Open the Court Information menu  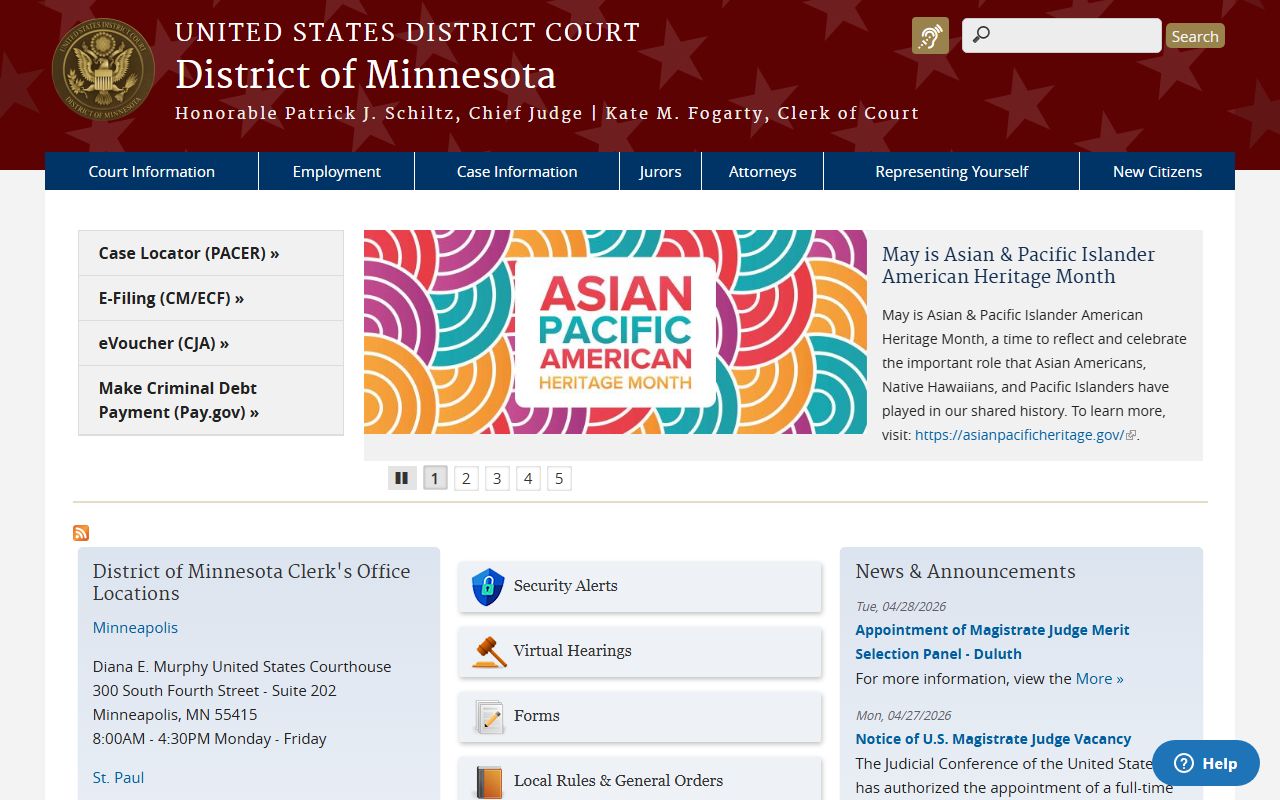click(151, 171)
